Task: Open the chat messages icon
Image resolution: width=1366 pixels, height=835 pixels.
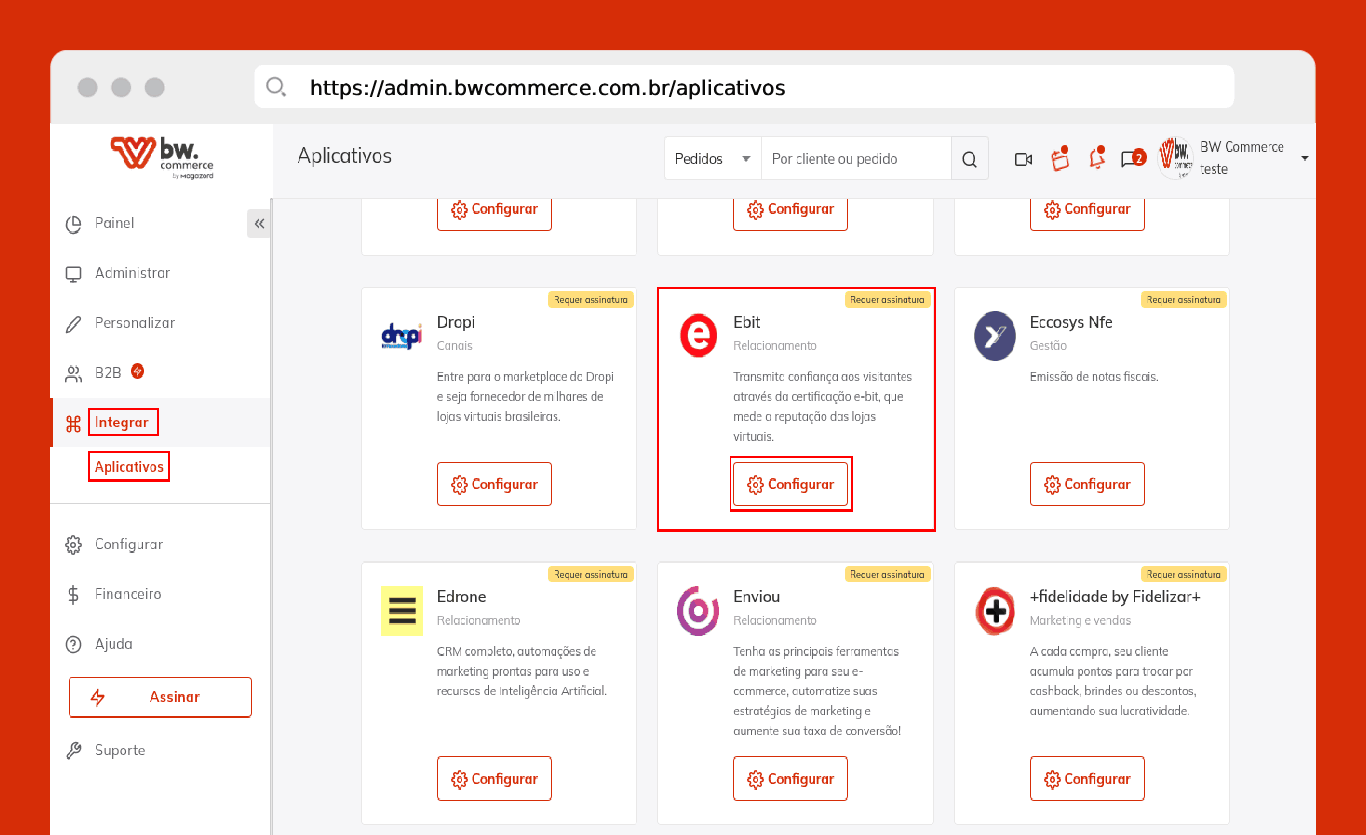Action: 1132,158
